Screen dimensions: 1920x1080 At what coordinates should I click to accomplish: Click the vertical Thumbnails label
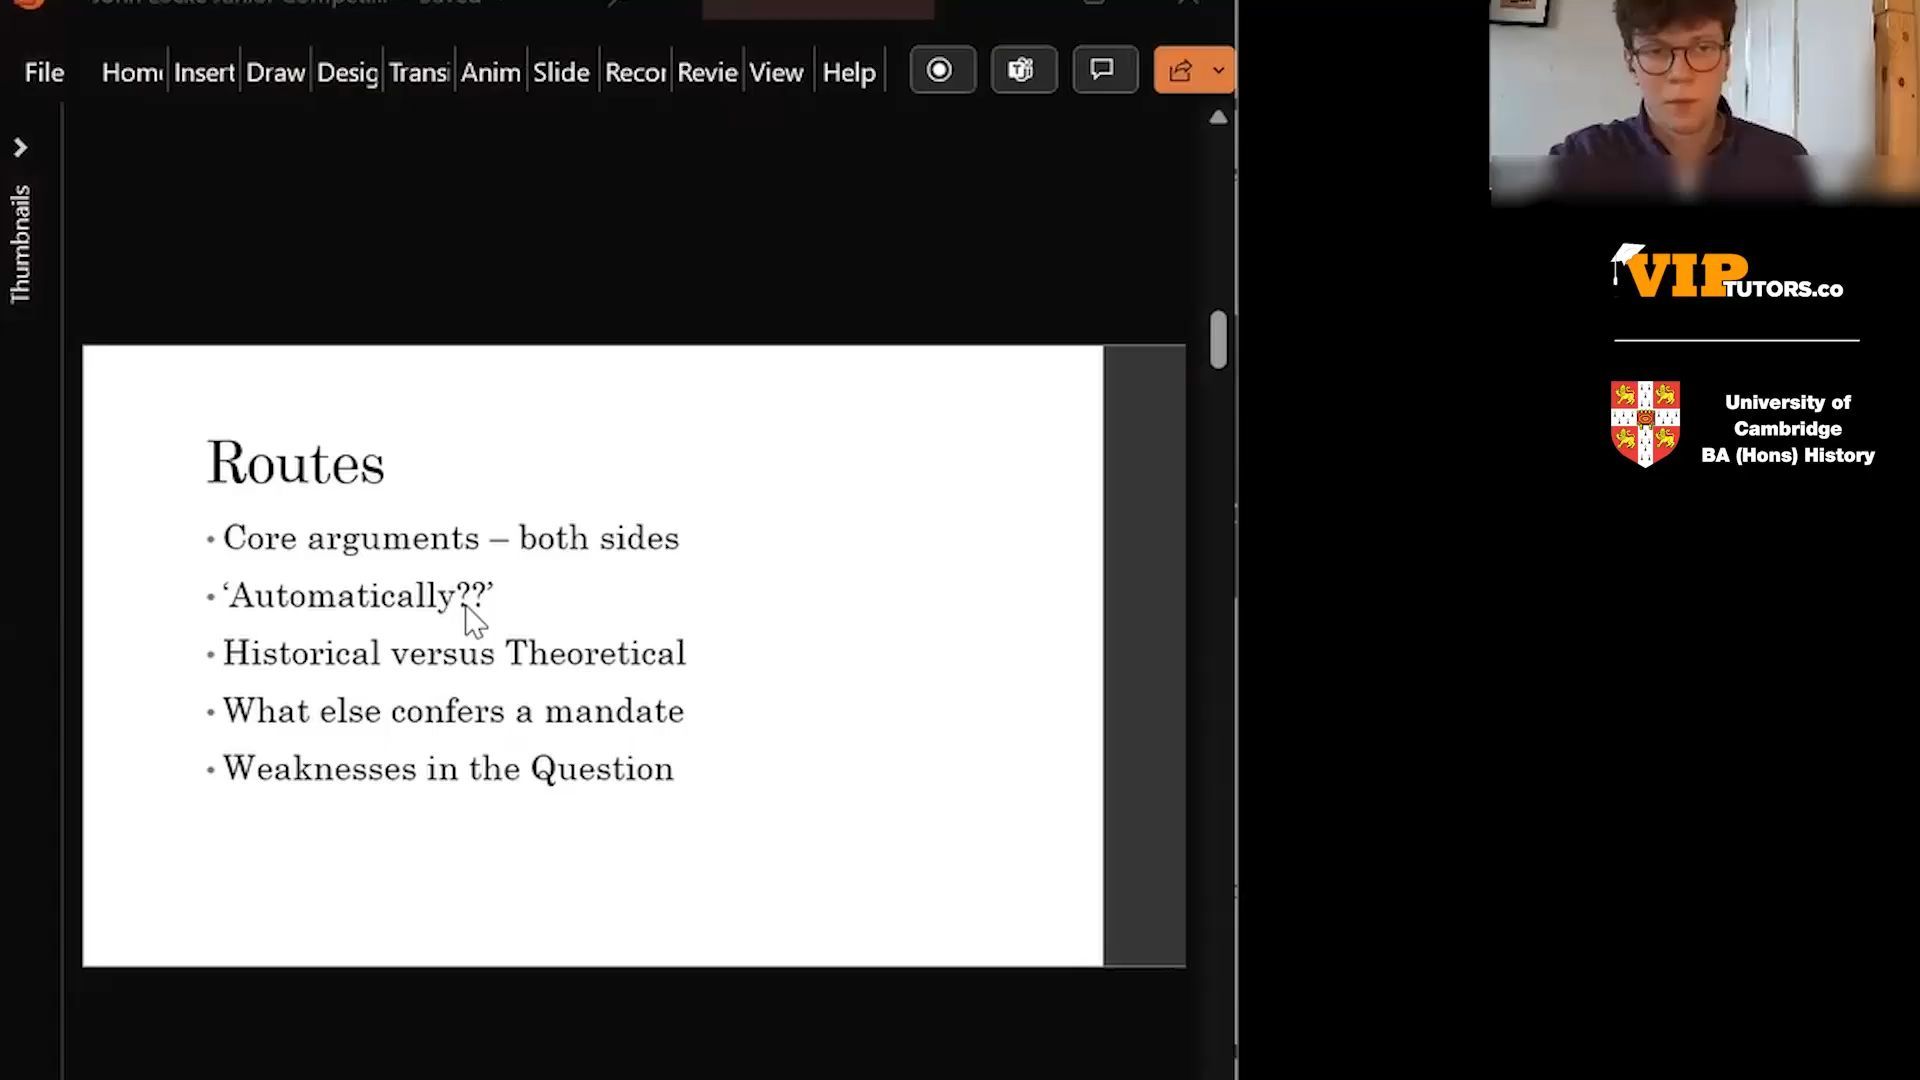point(20,244)
